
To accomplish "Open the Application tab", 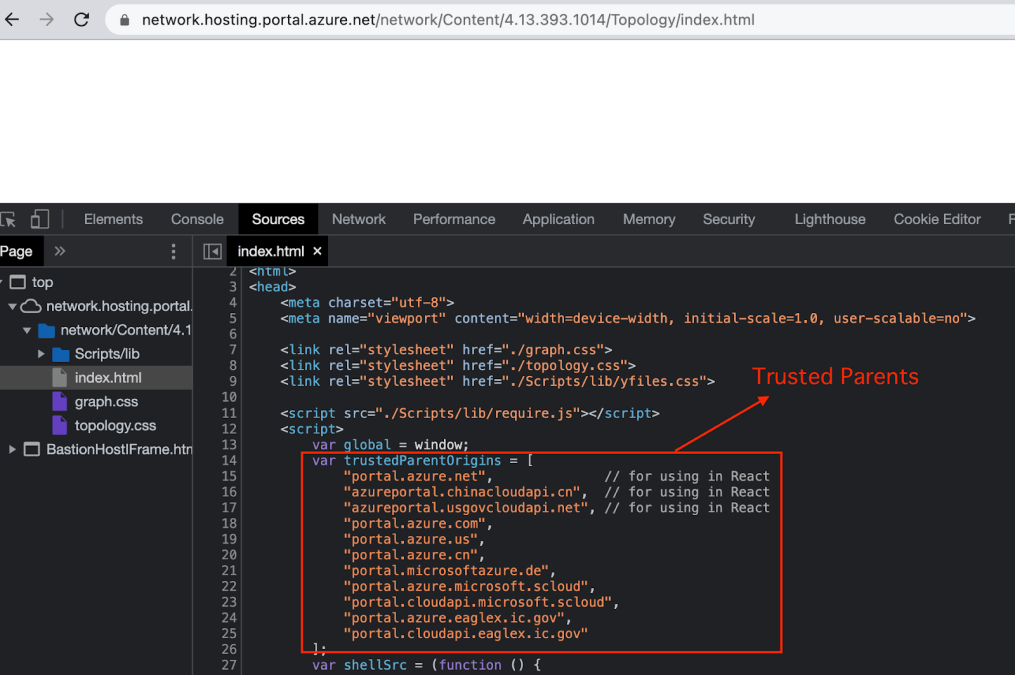I will pyautogui.click(x=559, y=219).
